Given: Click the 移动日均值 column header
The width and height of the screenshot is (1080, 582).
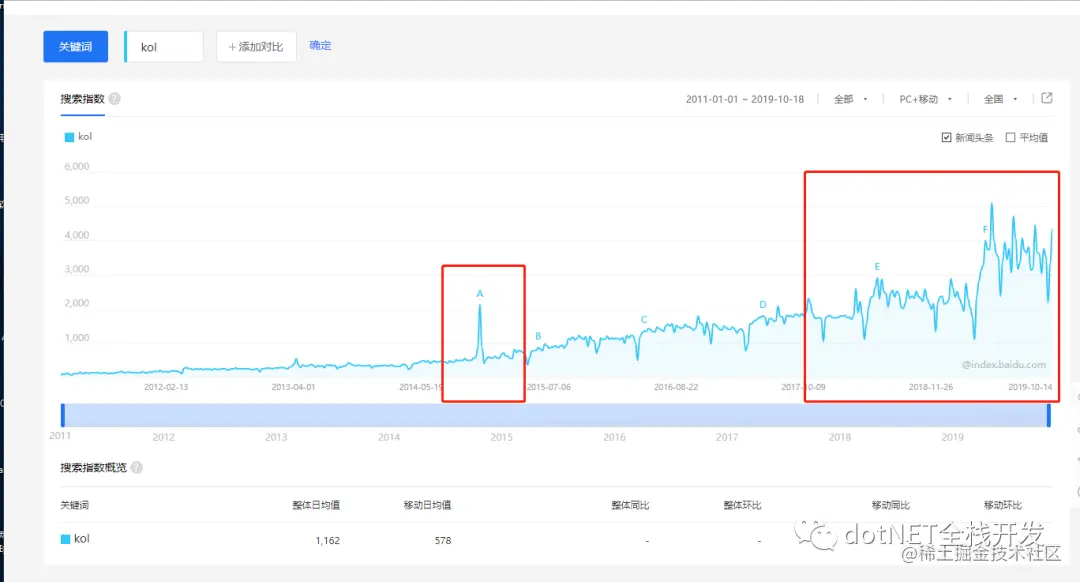Looking at the screenshot, I should point(427,505).
